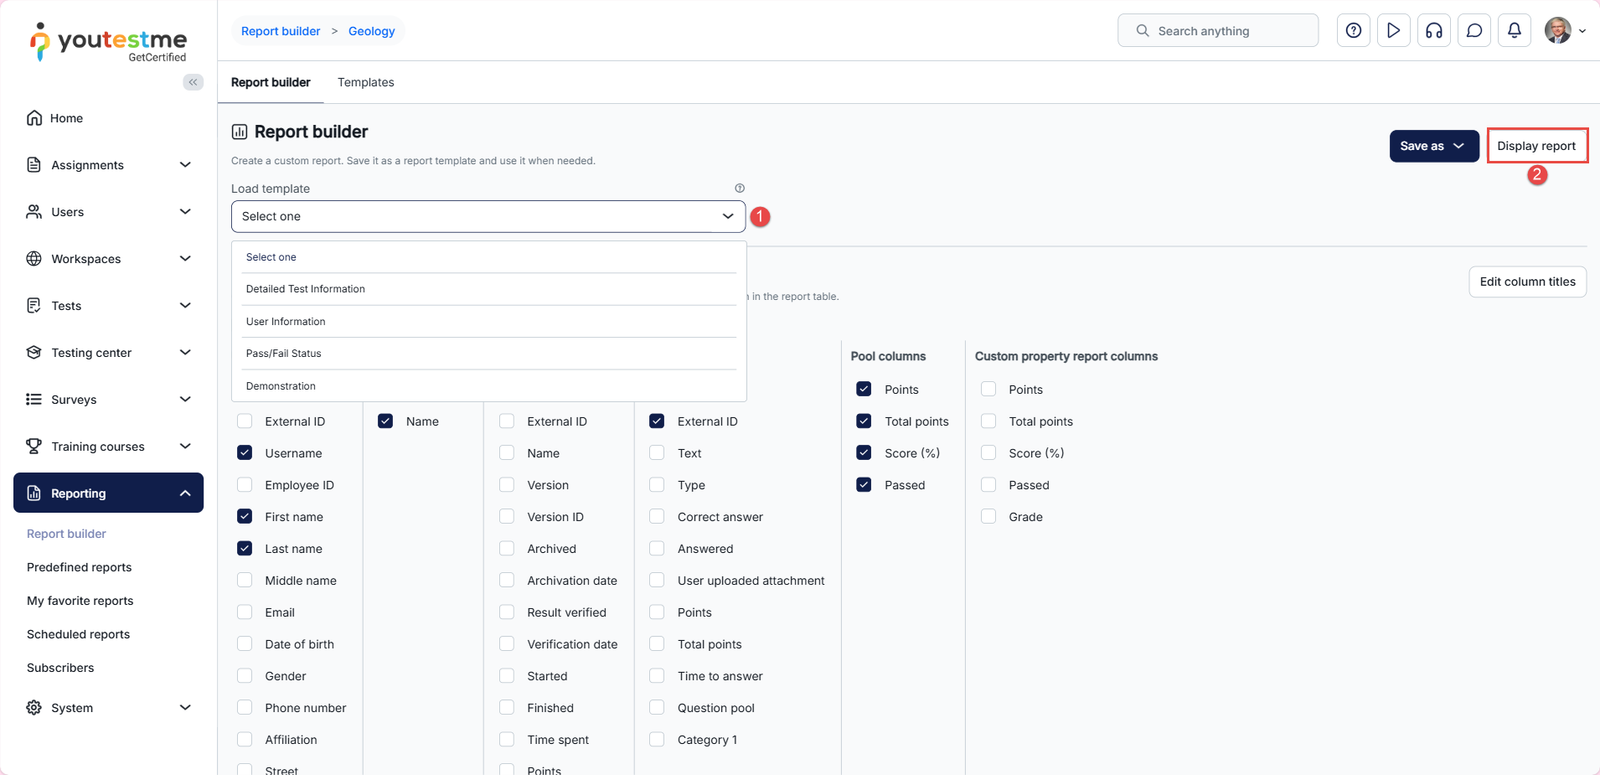This screenshot has height=775, width=1600.
Task: Open Predefined reports in sidebar
Action: tap(79, 567)
